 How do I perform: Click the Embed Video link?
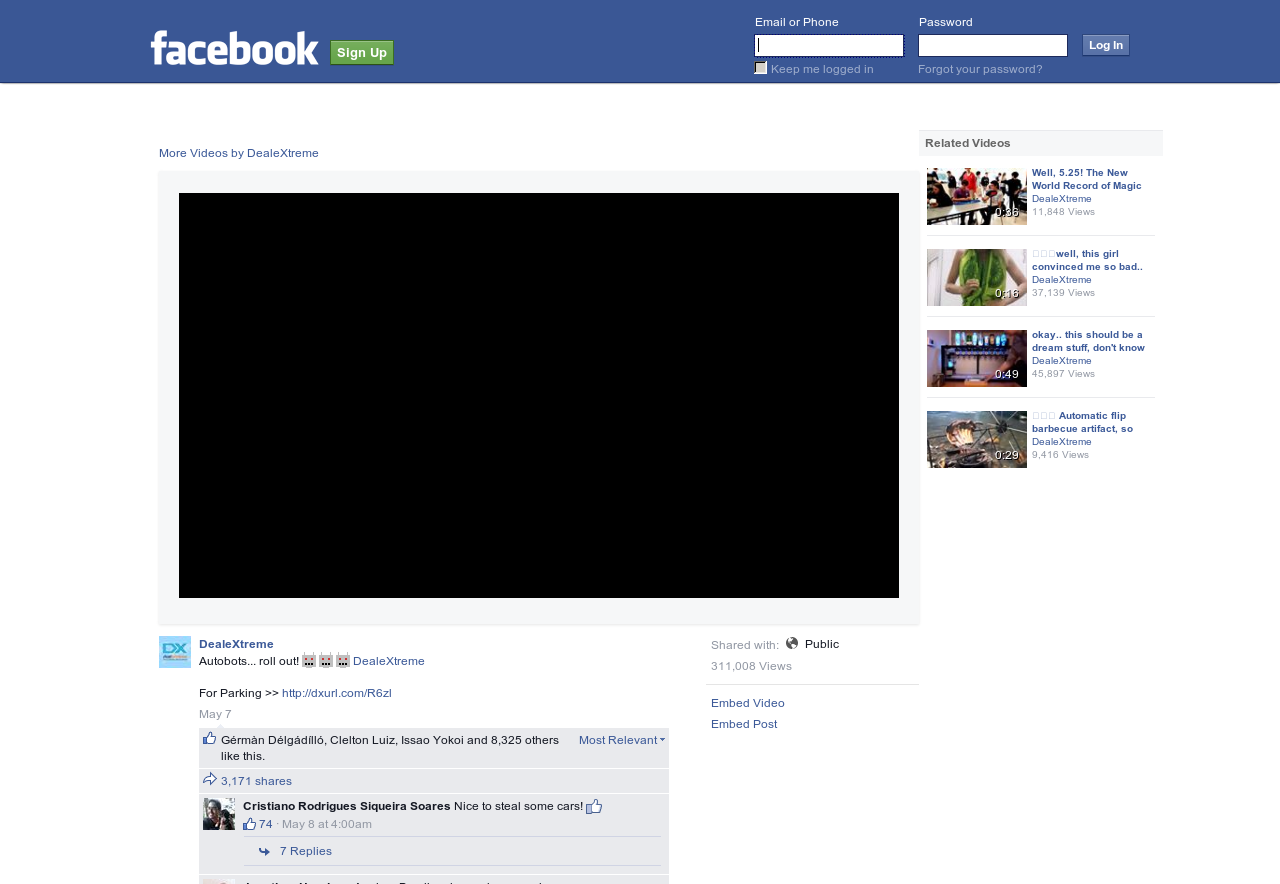[748, 703]
